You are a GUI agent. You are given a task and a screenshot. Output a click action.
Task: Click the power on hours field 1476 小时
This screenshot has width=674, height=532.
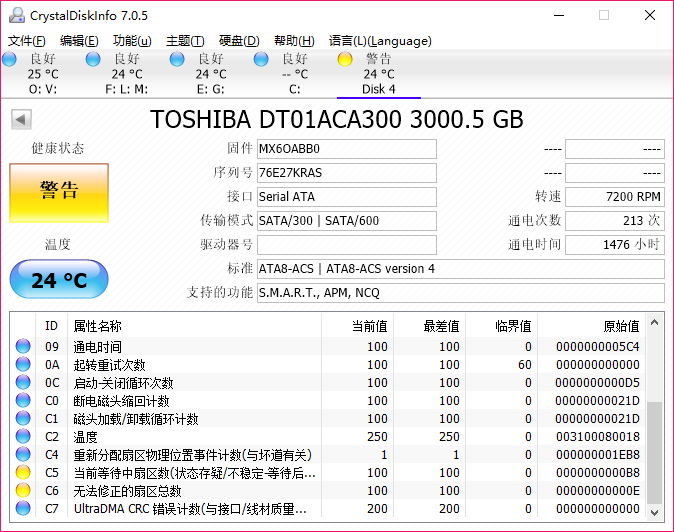(615, 245)
